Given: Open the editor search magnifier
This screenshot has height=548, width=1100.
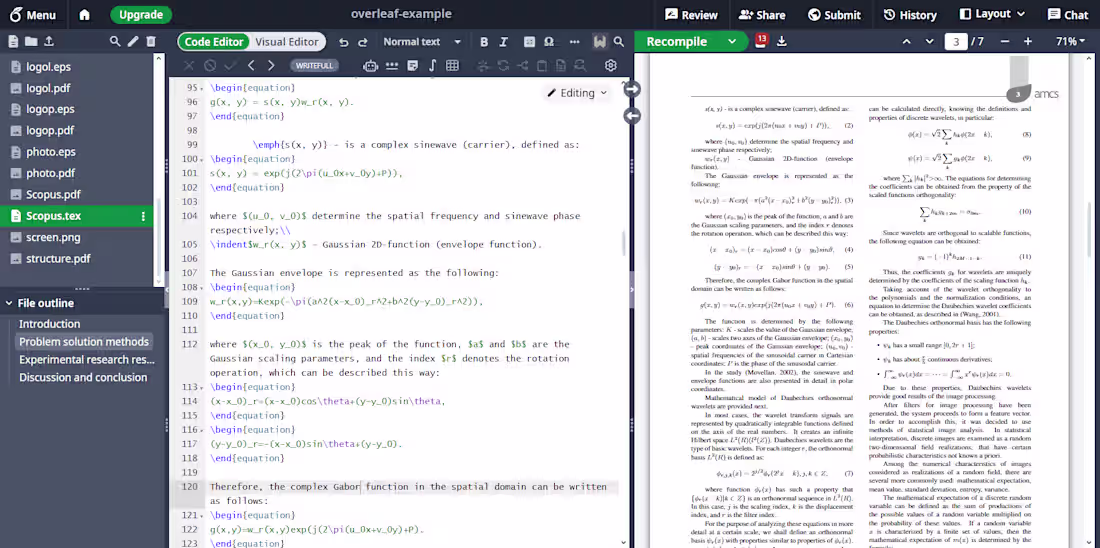Looking at the screenshot, I should click(619, 42).
